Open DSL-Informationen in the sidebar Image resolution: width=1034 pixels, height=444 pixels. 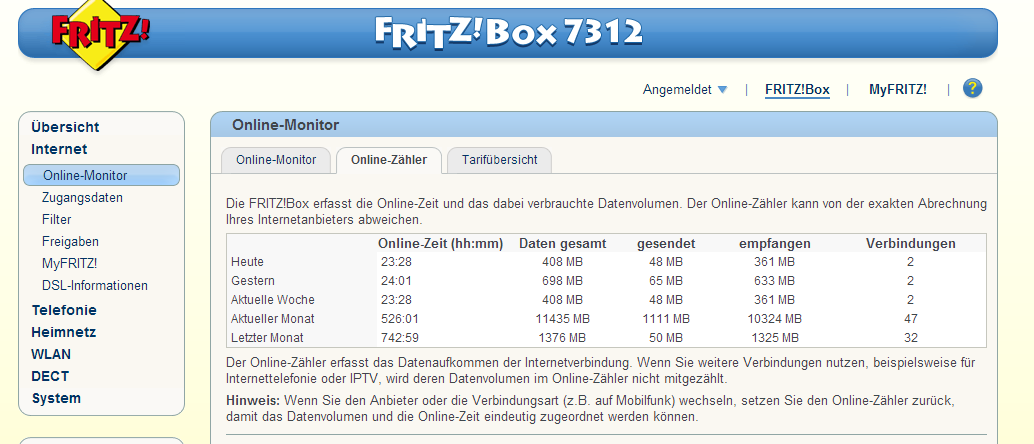click(95, 286)
